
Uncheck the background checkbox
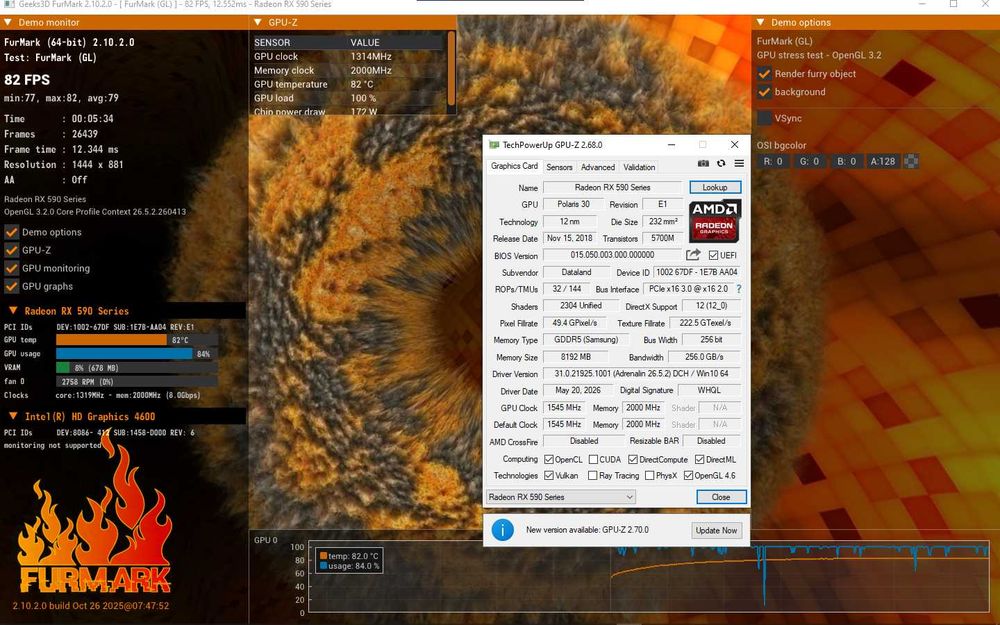point(764,92)
